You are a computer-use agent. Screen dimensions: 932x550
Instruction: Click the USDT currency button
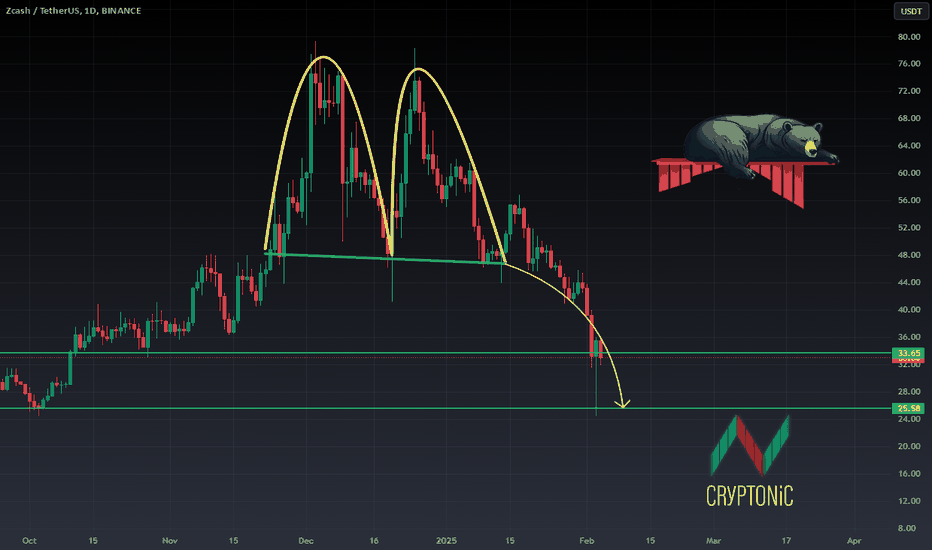911,11
